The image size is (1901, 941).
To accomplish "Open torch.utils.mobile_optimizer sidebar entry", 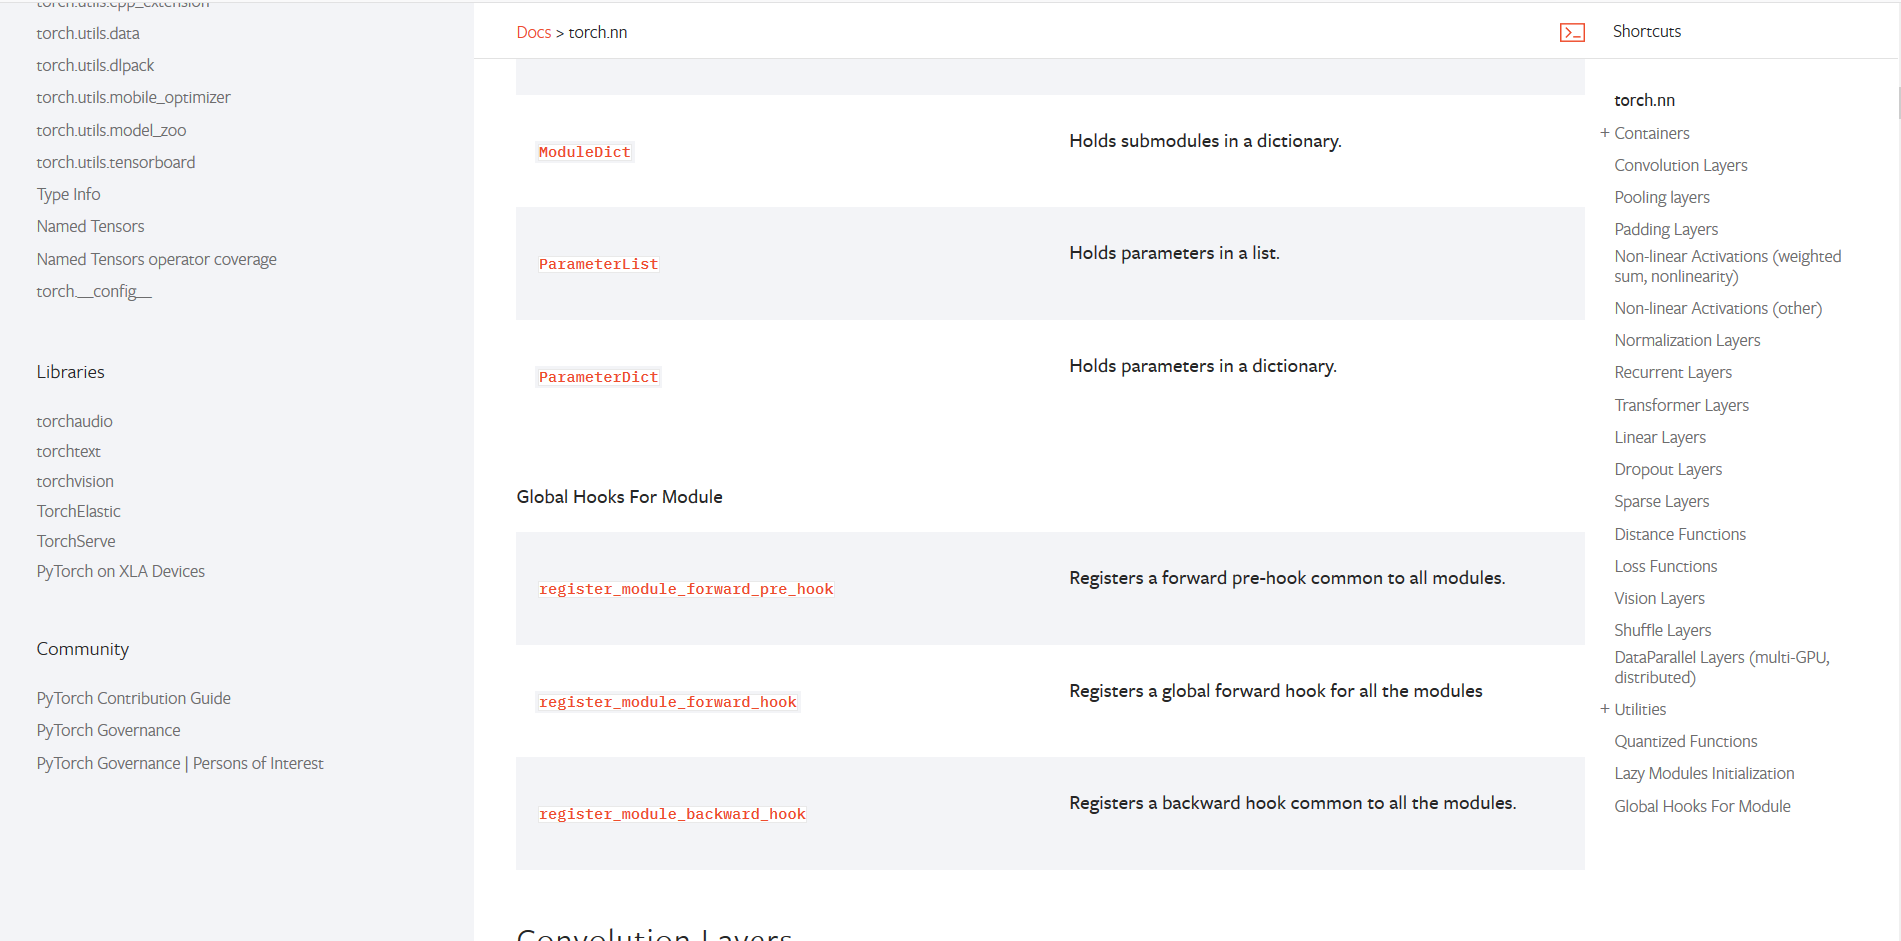I will tap(133, 97).
